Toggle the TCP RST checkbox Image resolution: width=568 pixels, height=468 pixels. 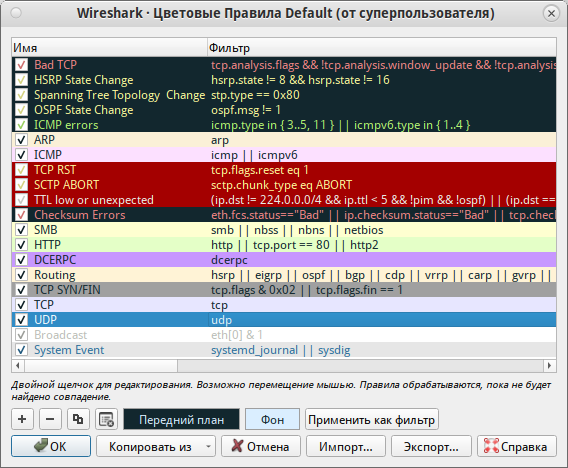[21, 170]
